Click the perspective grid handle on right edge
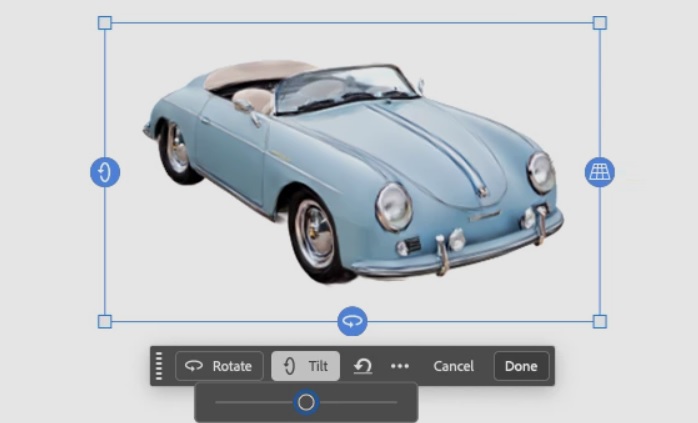Screen dimensions: 698x423 [x=599, y=172]
